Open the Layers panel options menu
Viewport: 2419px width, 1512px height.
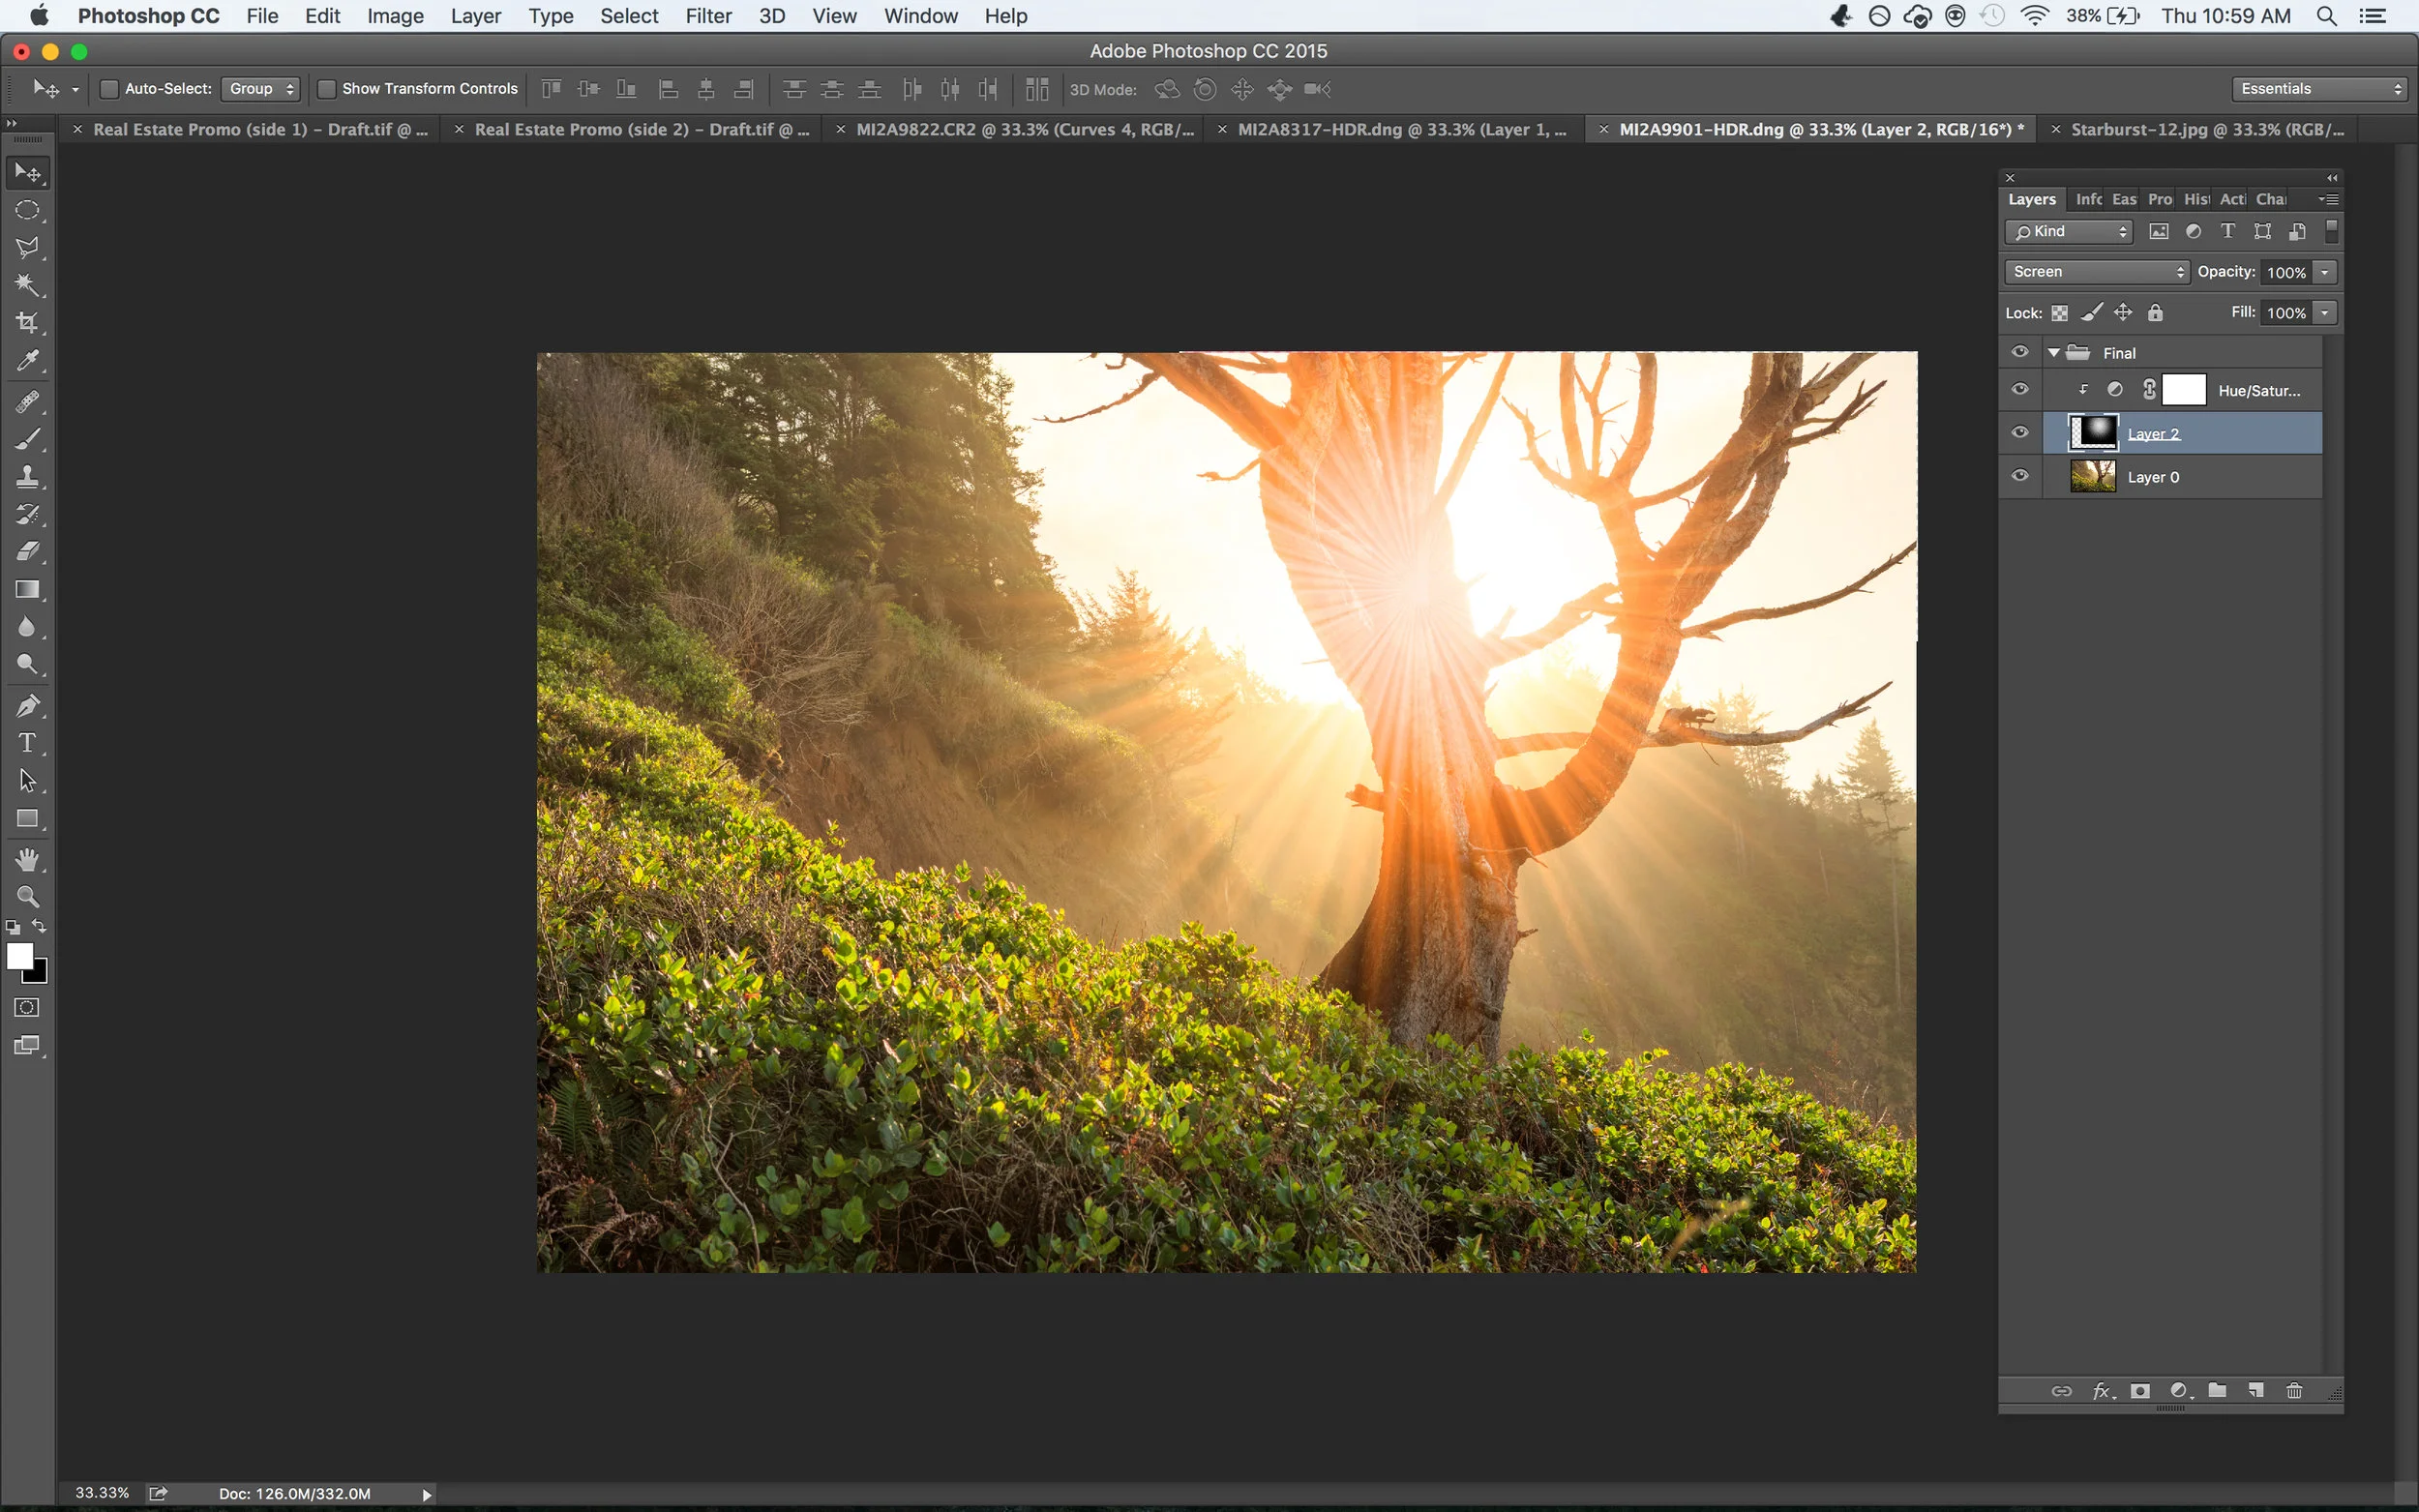[2328, 199]
